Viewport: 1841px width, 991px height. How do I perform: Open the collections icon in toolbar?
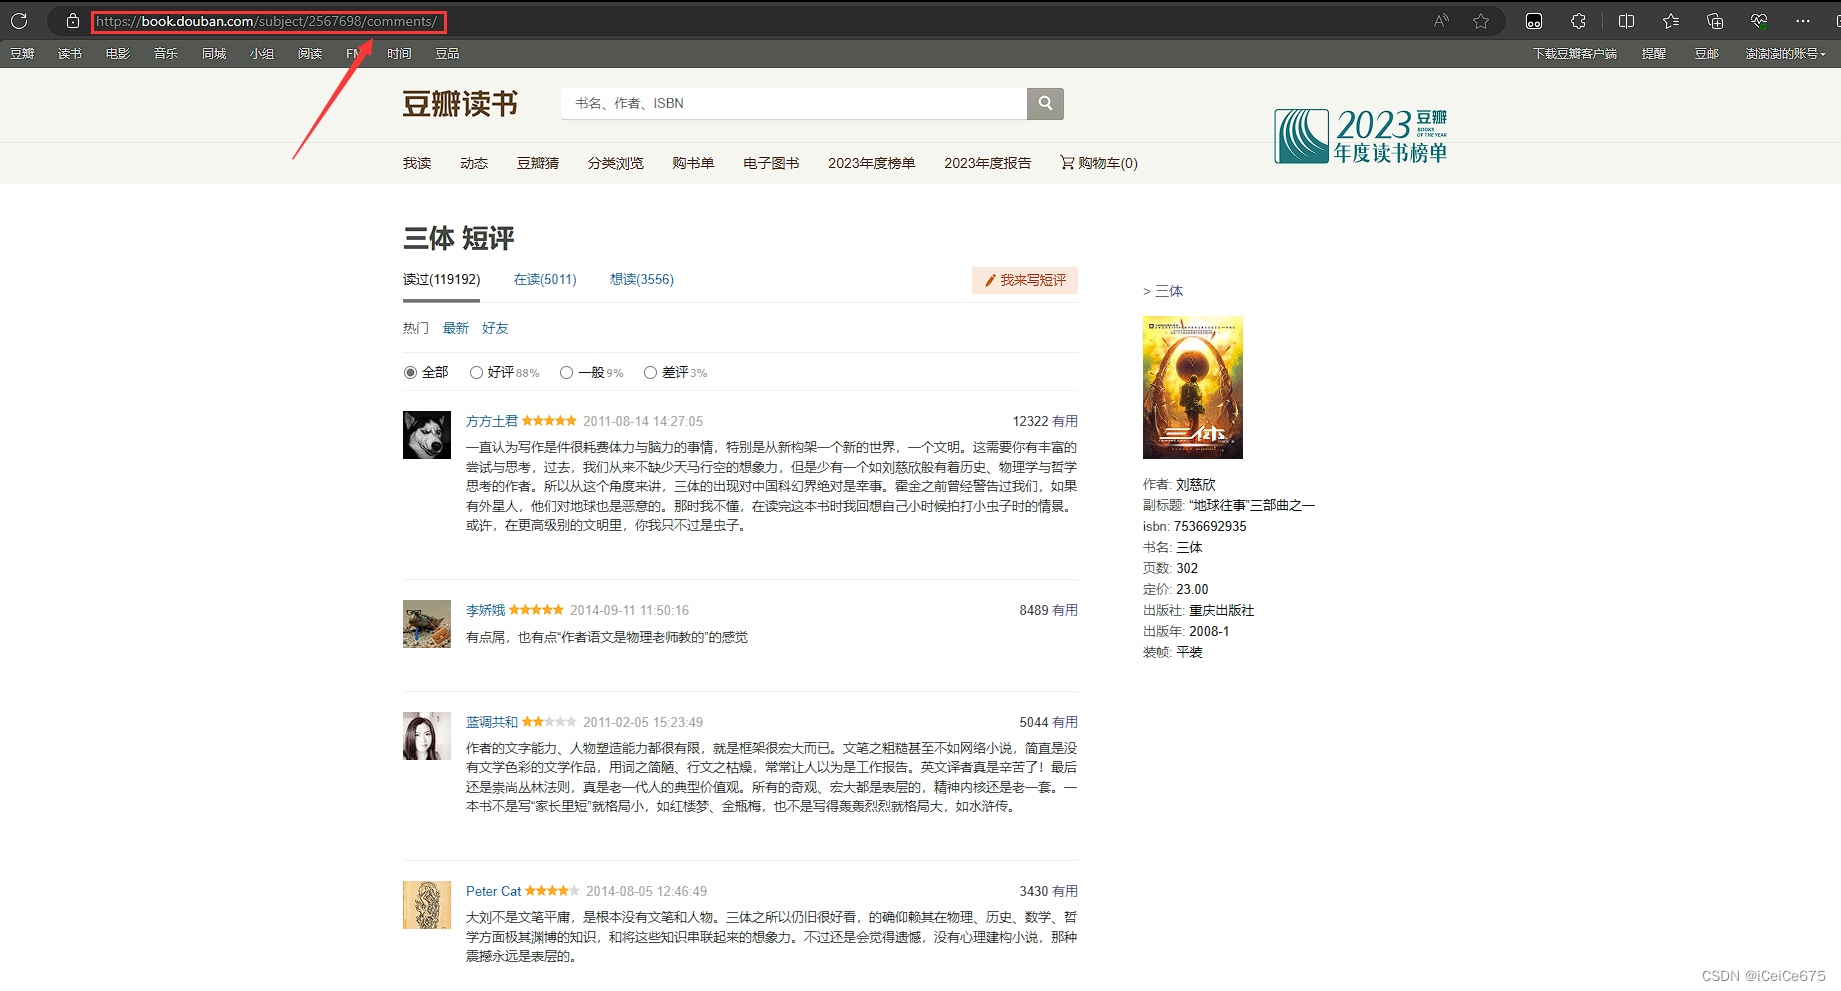click(x=1715, y=21)
